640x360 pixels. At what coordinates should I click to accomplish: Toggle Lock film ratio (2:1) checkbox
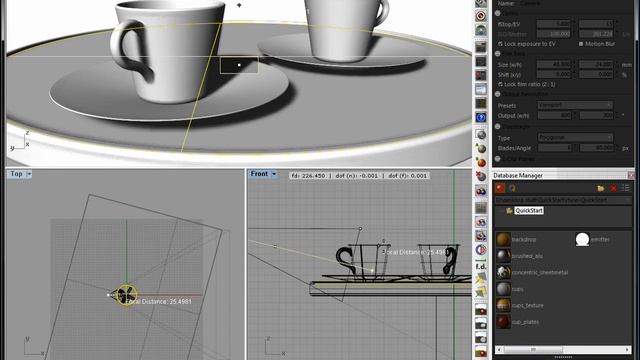(x=500, y=84)
